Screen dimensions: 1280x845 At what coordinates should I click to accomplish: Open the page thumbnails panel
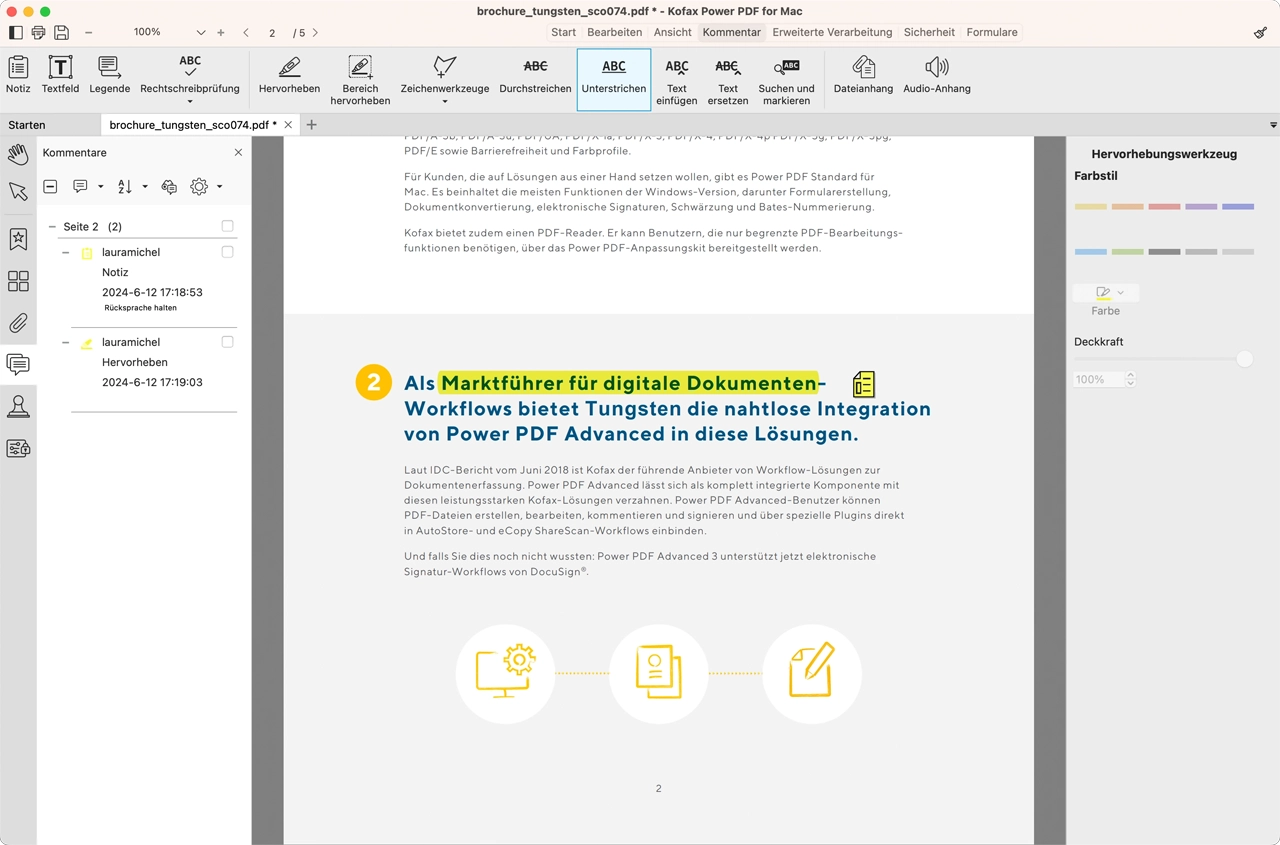(18, 281)
